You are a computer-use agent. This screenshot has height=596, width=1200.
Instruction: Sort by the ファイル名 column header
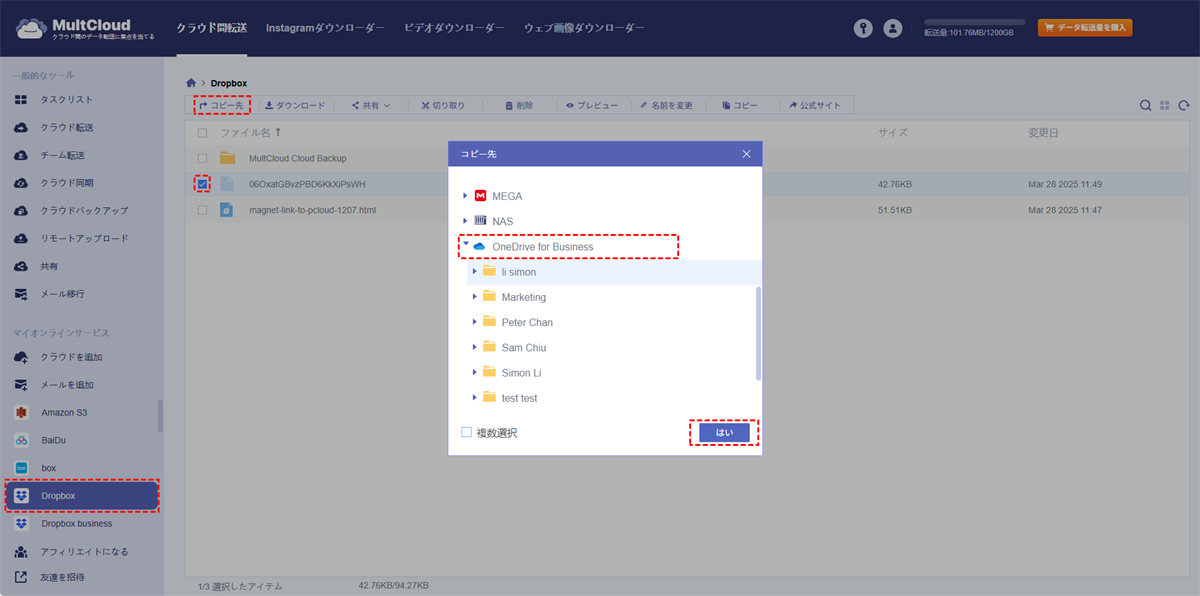pyautogui.click(x=250, y=132)
